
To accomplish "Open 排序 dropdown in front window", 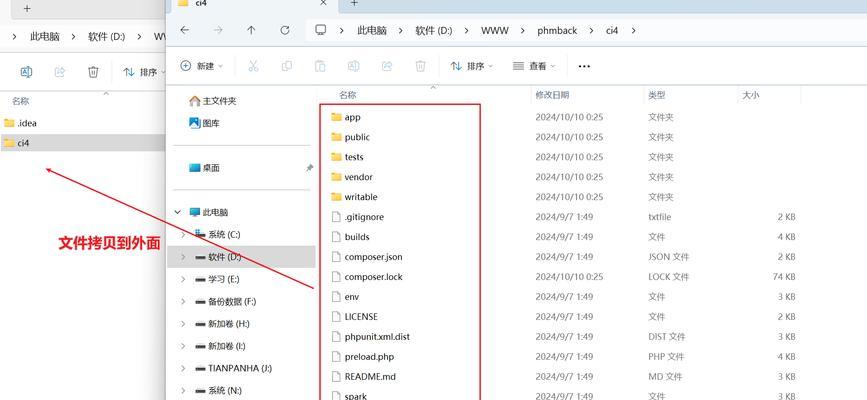I will pos(472,66).
